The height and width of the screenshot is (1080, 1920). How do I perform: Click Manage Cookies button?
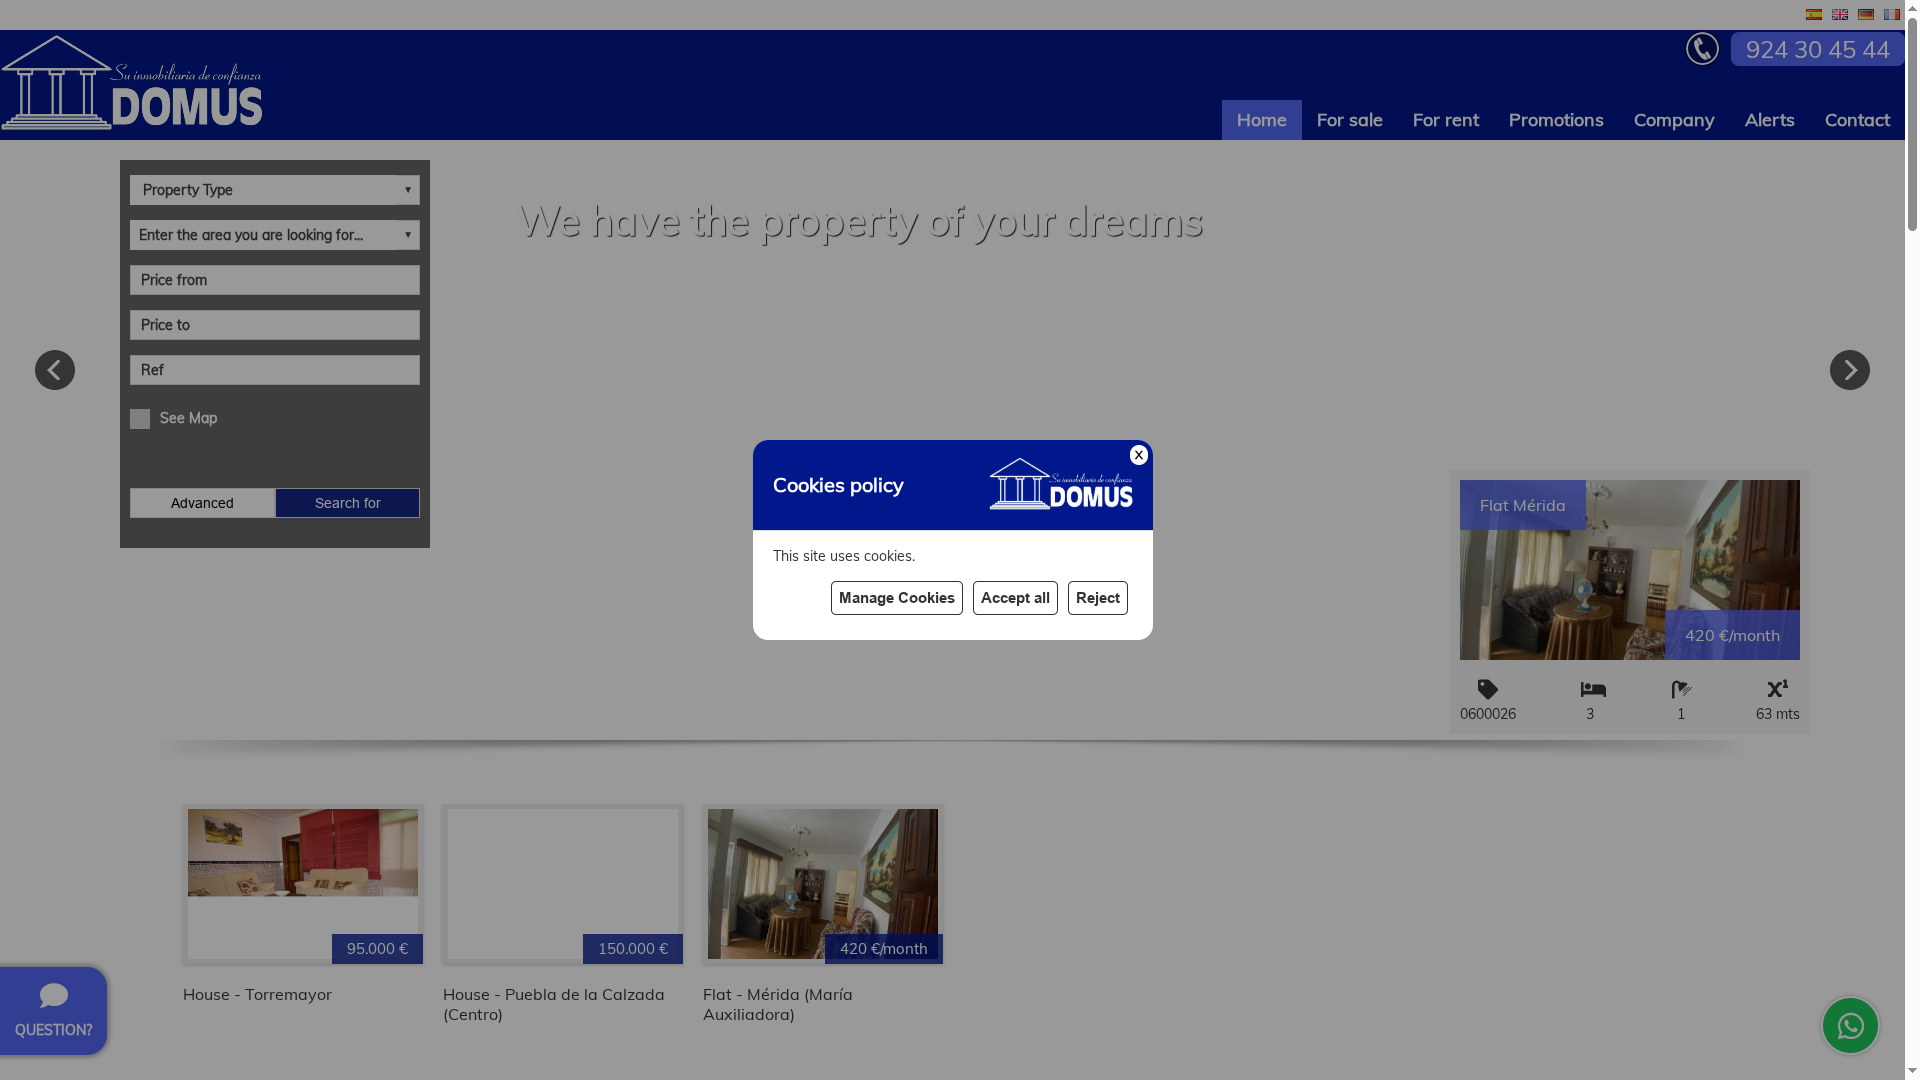tap(896, 598)
